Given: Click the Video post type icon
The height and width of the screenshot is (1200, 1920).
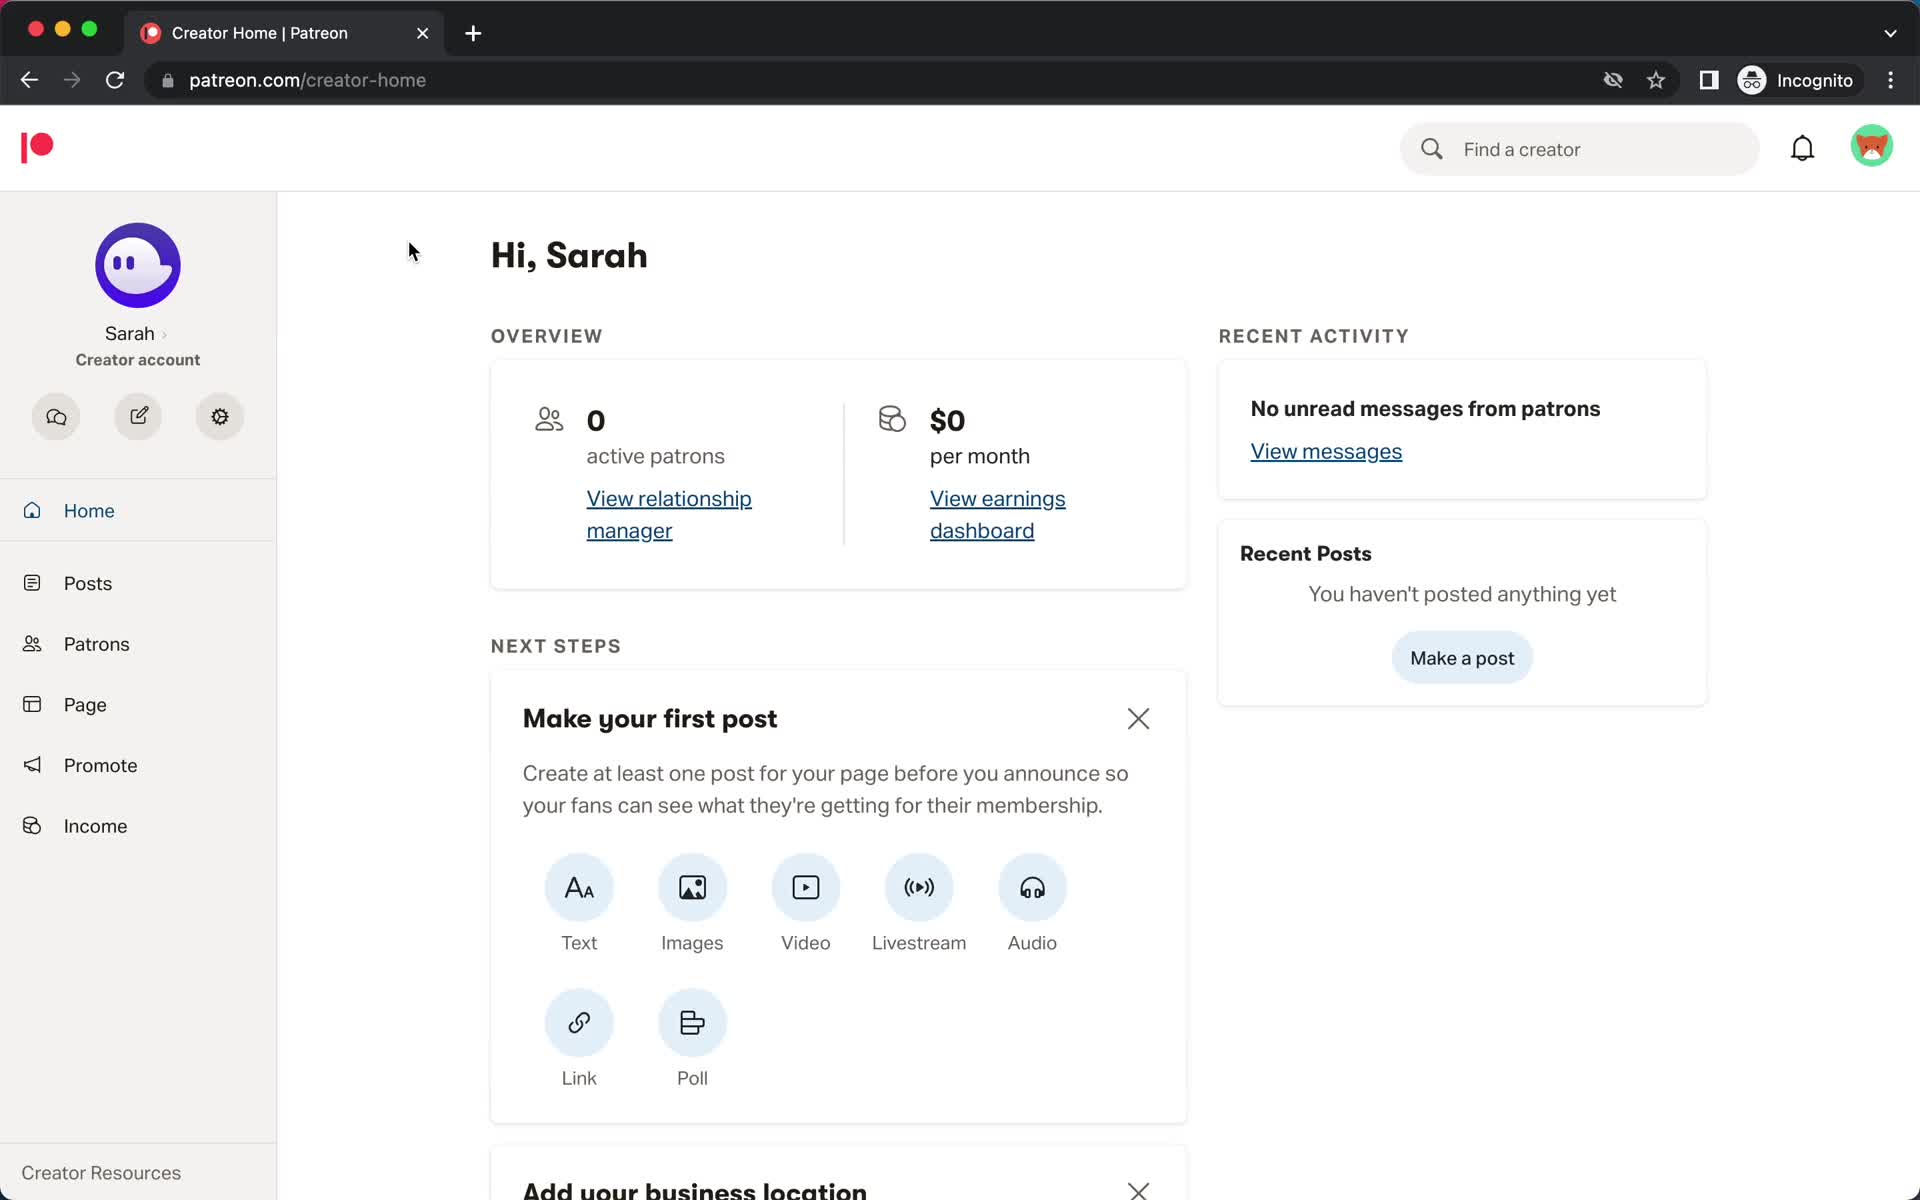Looking at the screenshot, I should click(x=806, y=886).
